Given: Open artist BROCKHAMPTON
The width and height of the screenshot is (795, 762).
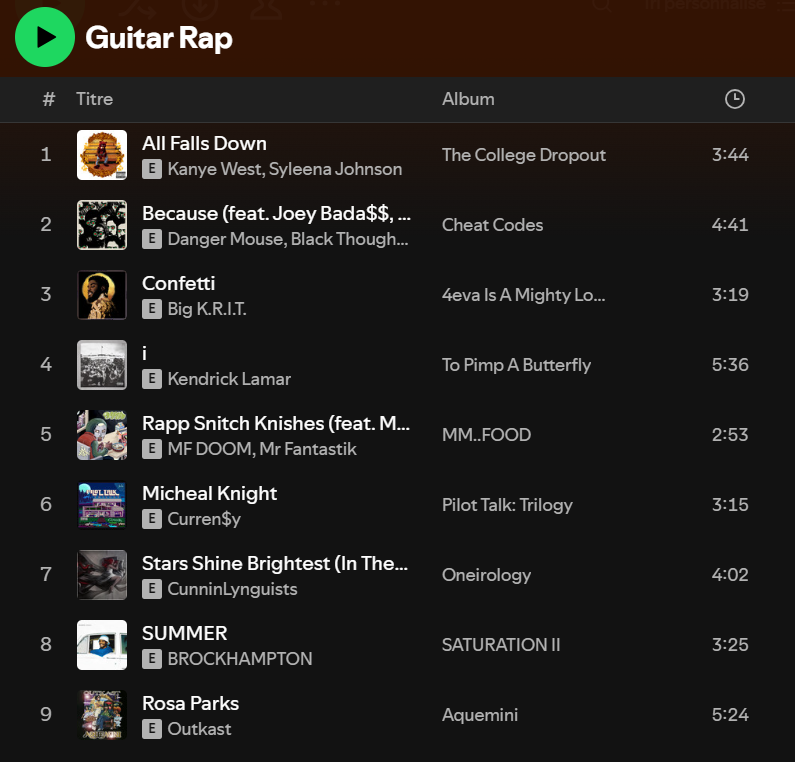Looking at the screenshot, I should point(240,659).
